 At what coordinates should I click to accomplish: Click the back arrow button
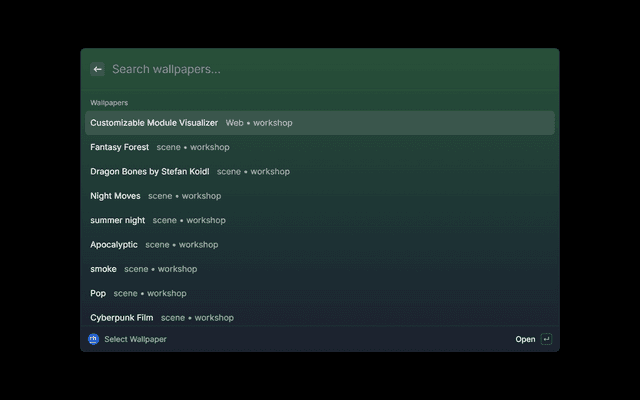[x=97, y=69]
